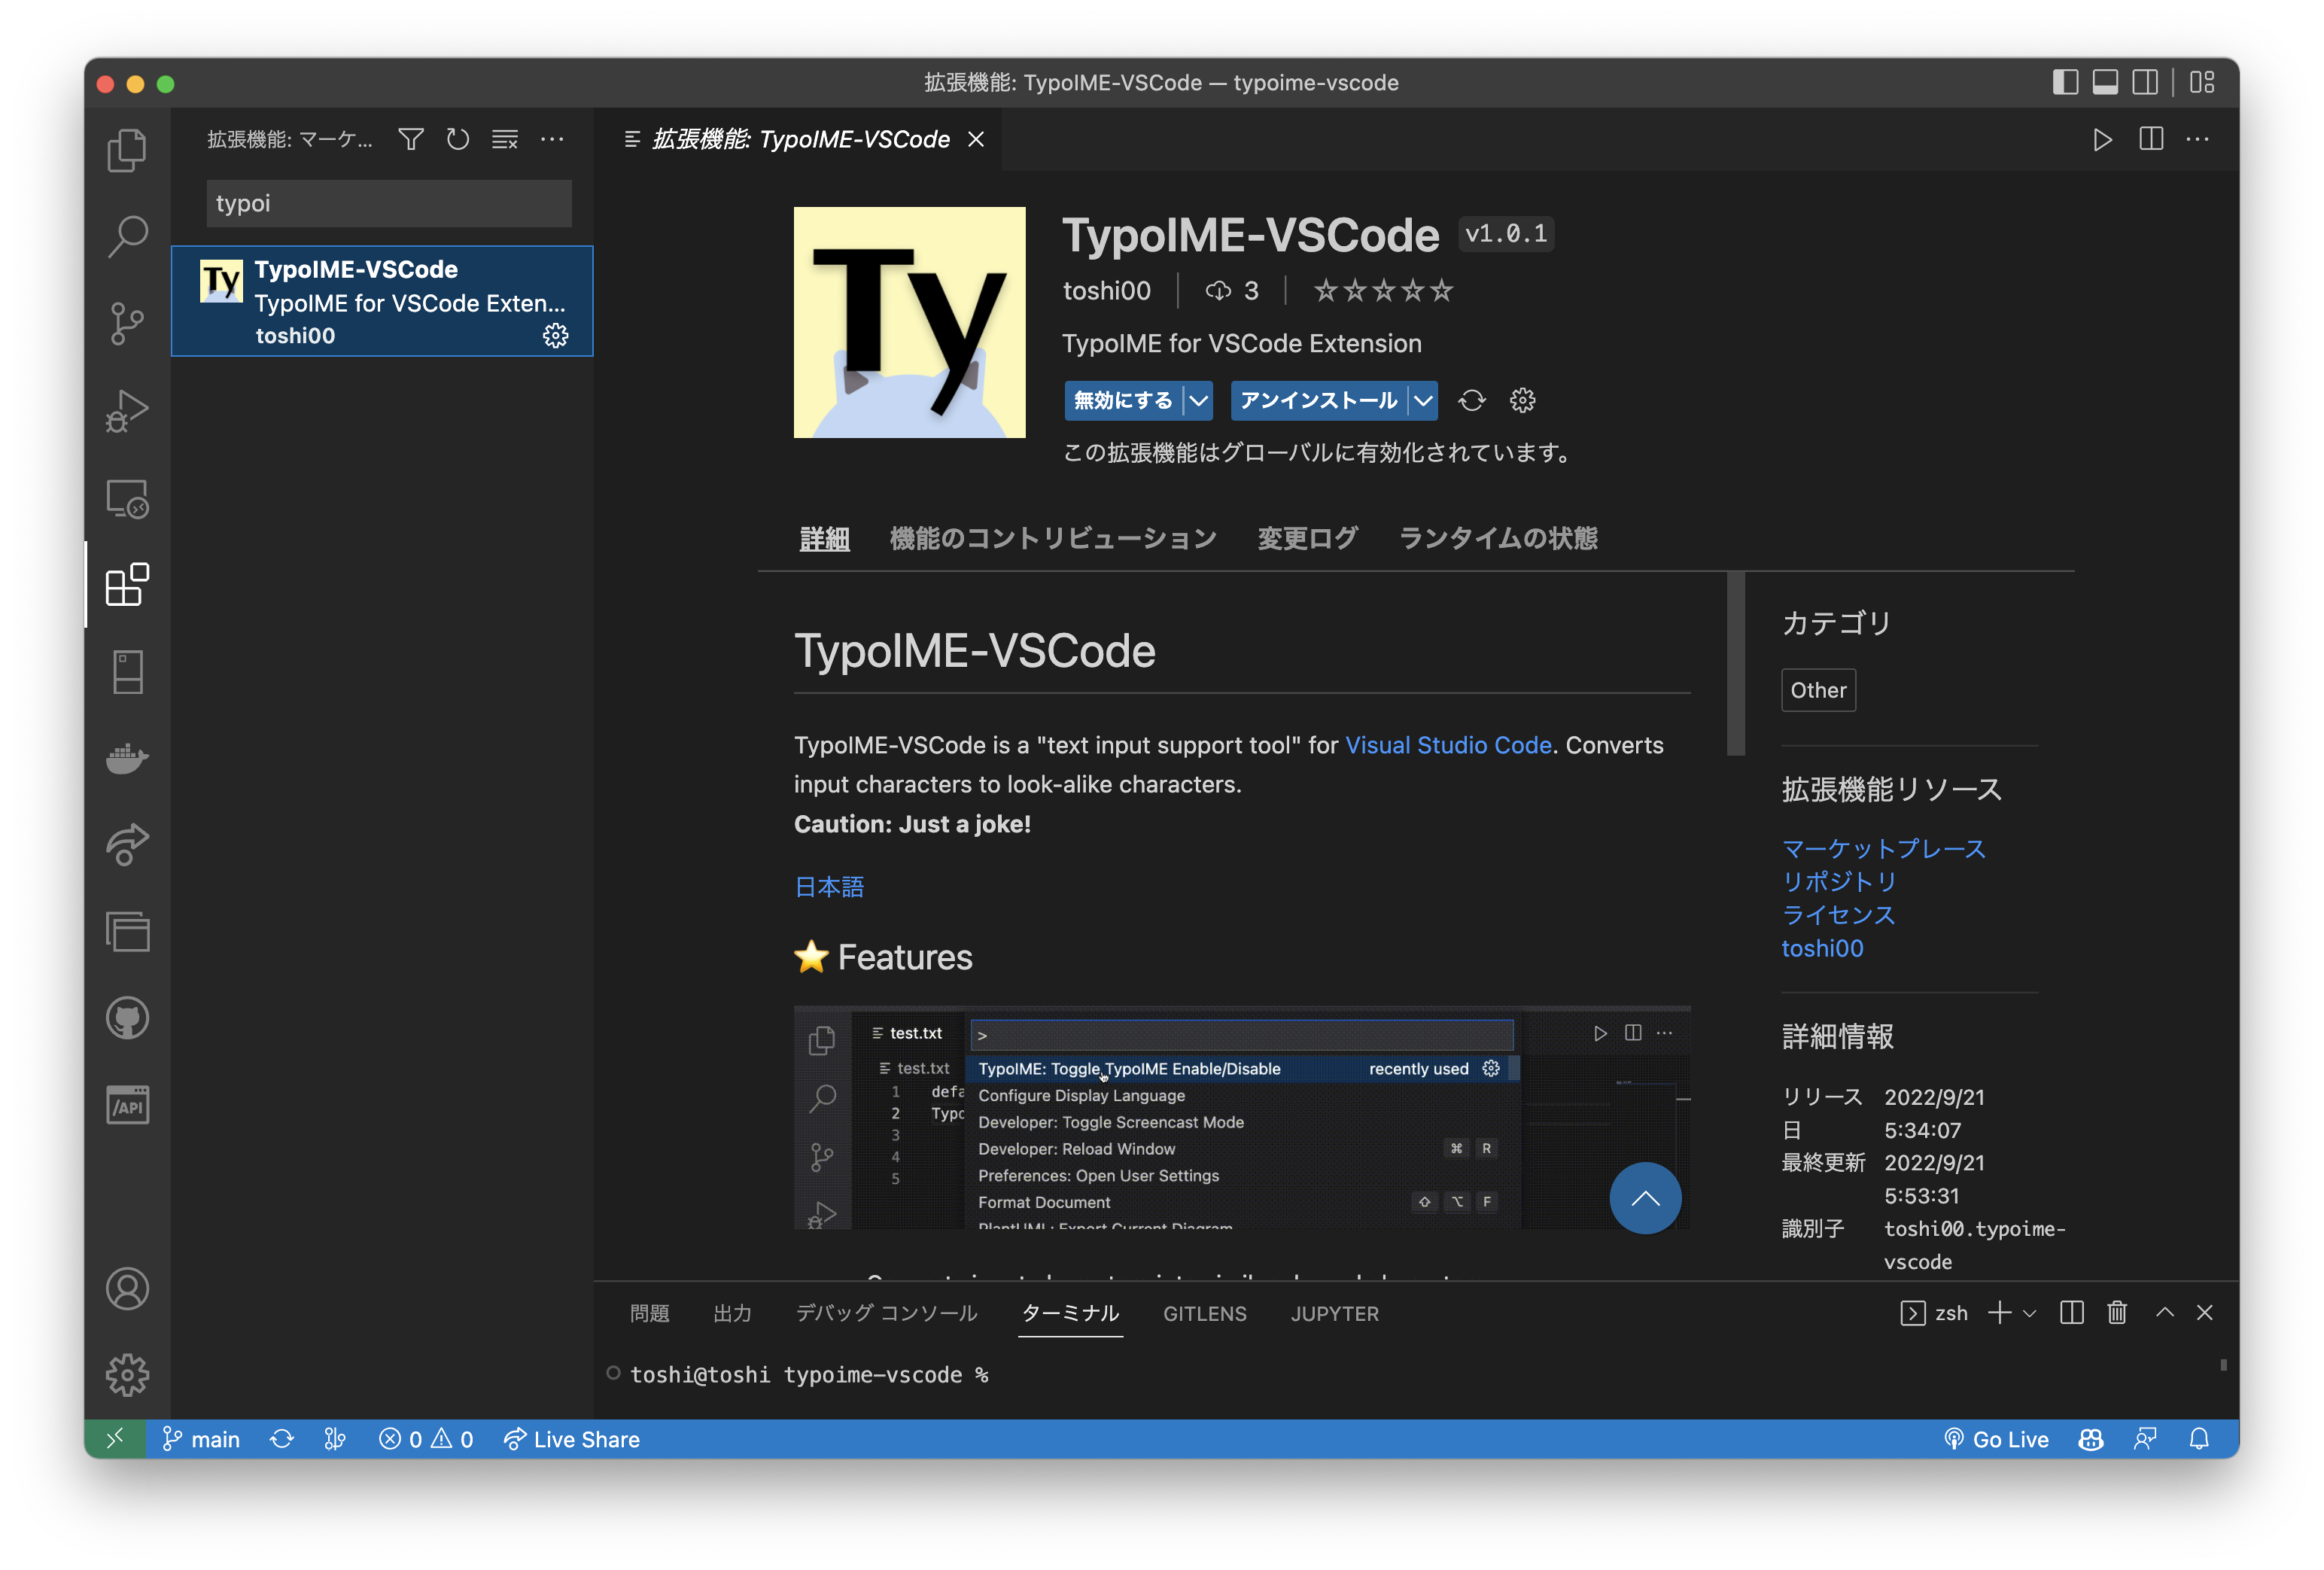Click the Other category badge
This screenshot has width=2324, height=1570.
1818,691
